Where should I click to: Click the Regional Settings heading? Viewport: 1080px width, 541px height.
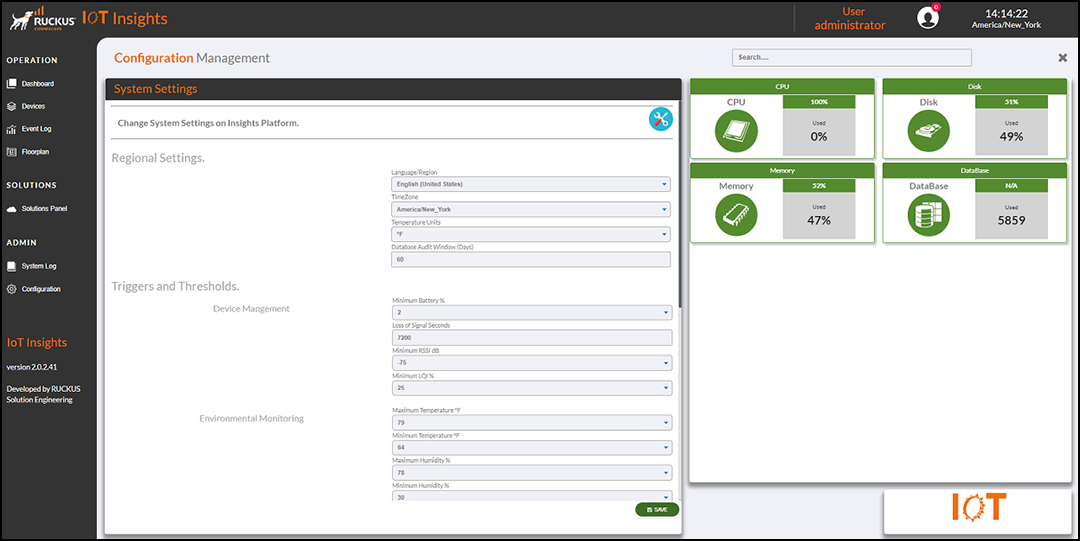(158, 158)
